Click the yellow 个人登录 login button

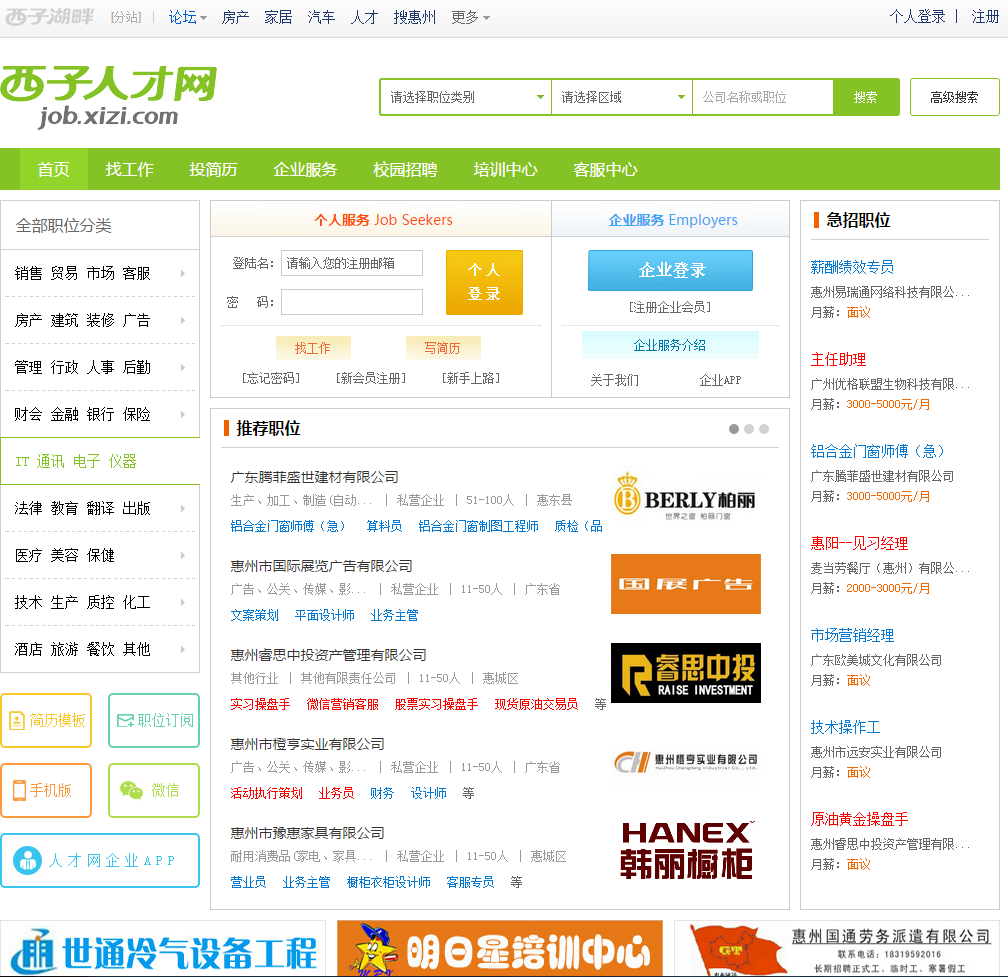(484, 282)
